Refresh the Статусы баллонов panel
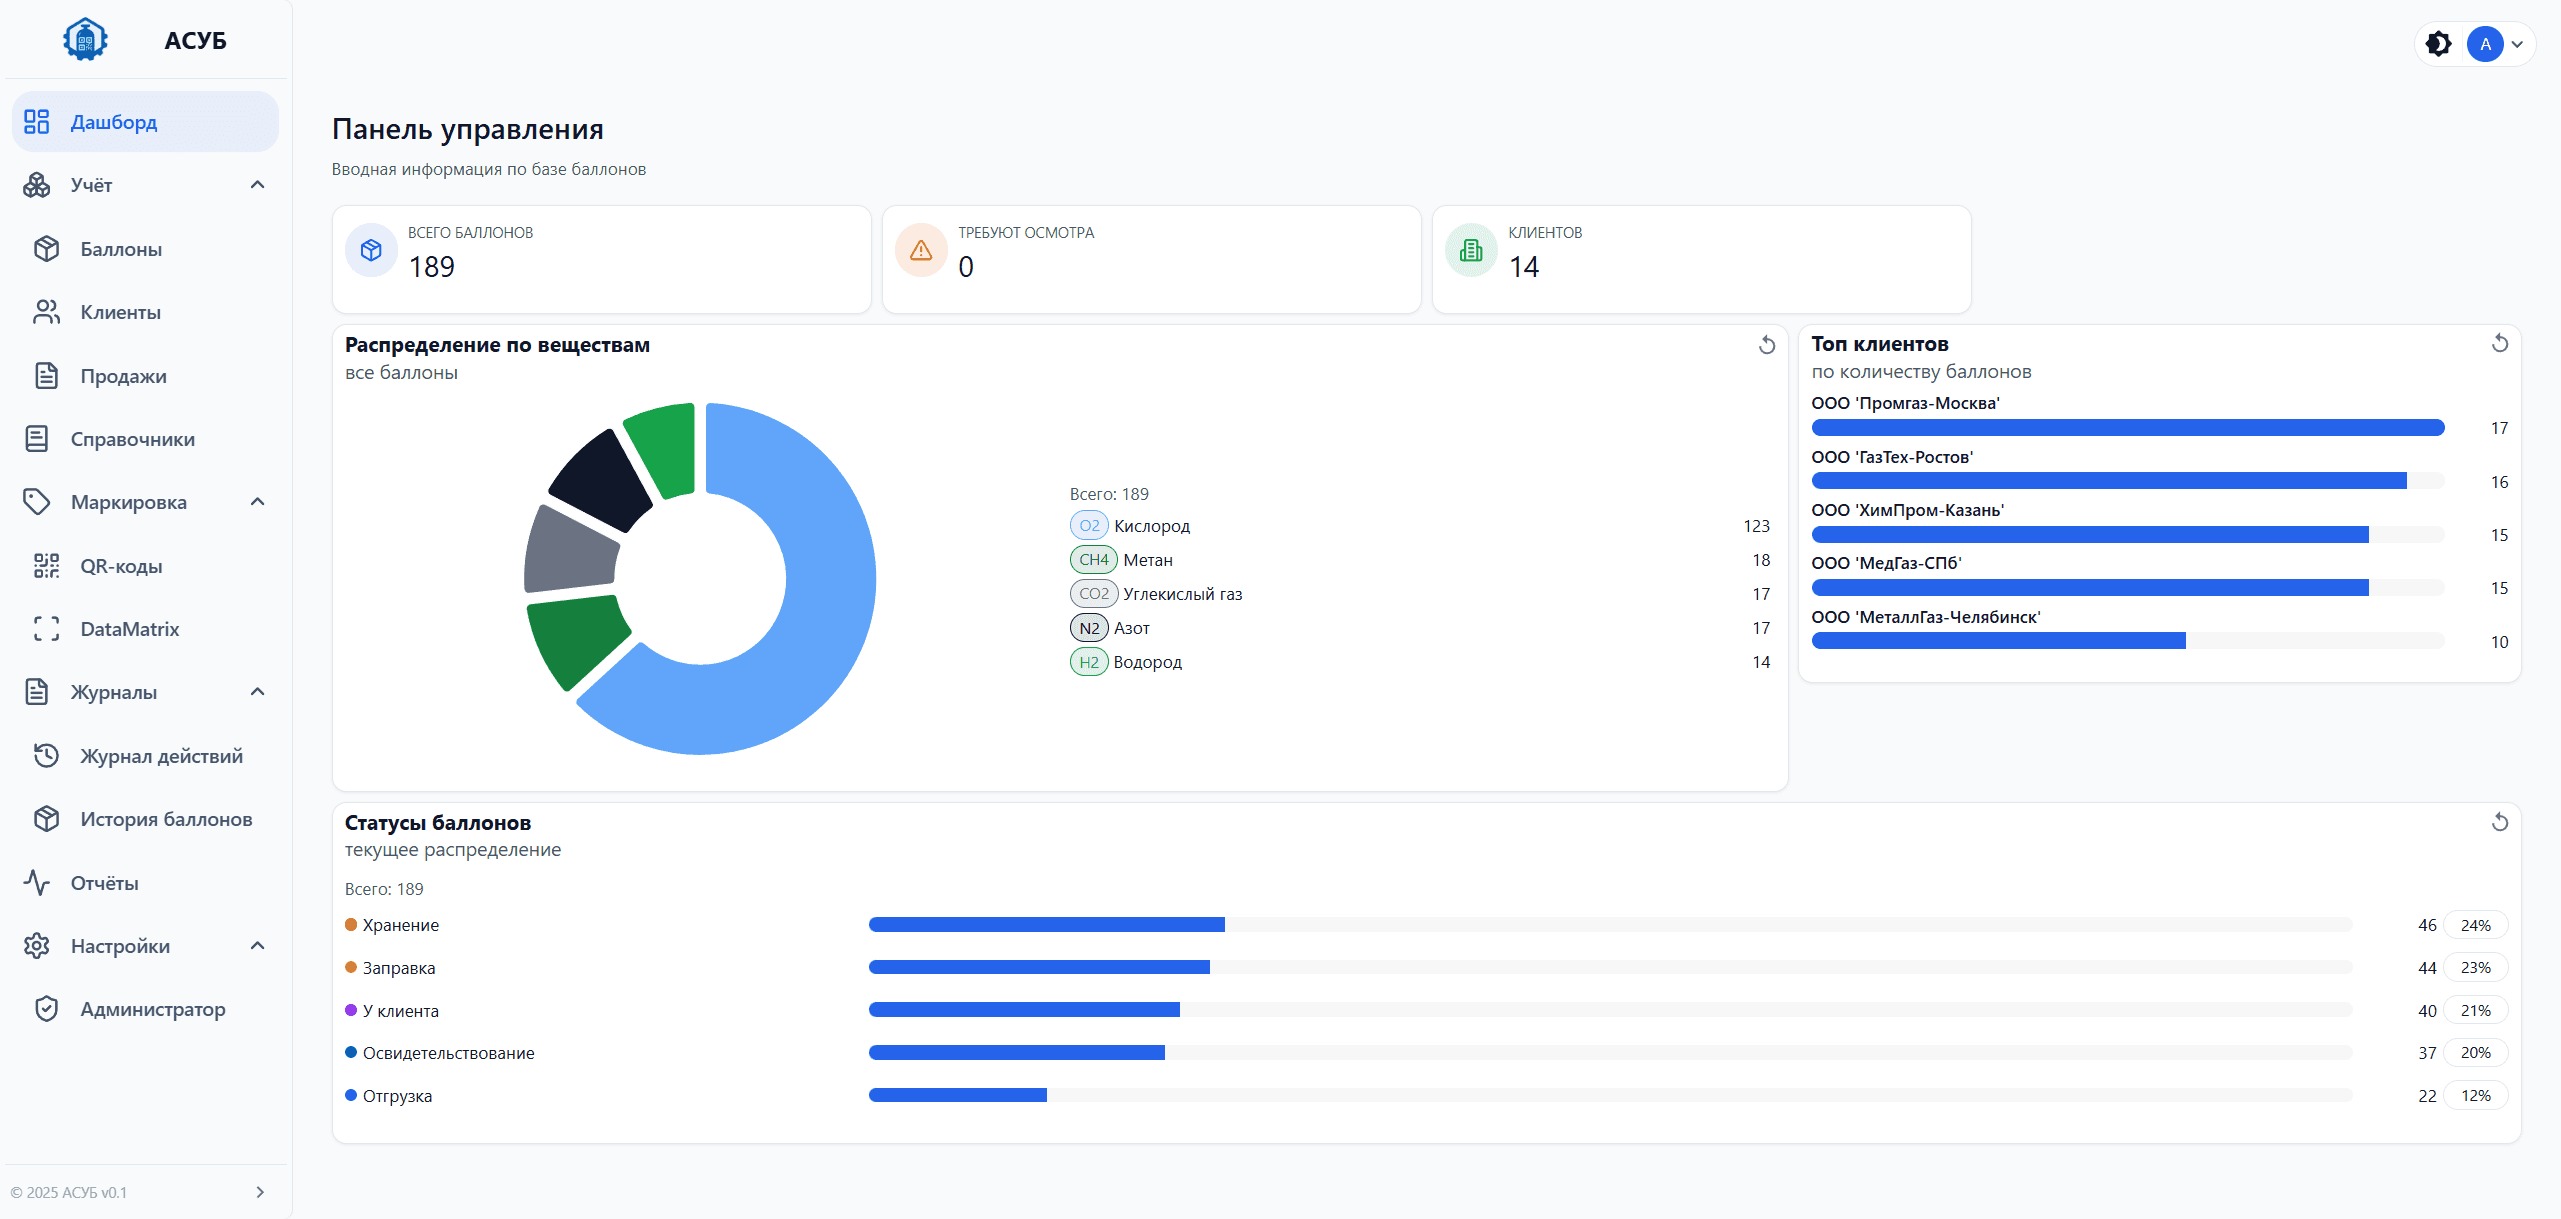This screenshot has width=2561, height=1219. click(x=2499, y=822)
